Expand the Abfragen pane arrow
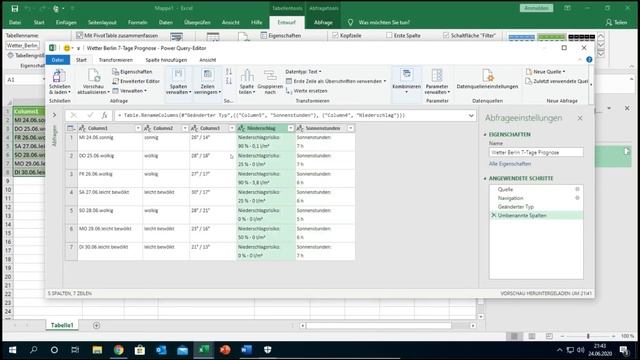The width and height of the screenshot is (640, 360). [x=54, y=116]
